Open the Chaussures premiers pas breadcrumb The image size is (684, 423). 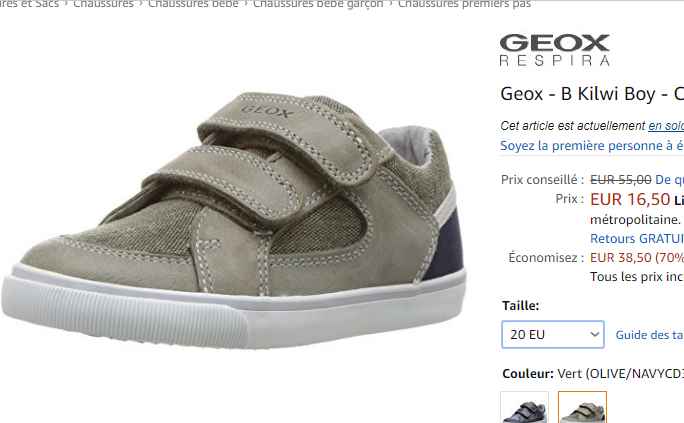(x=464, y=4)
